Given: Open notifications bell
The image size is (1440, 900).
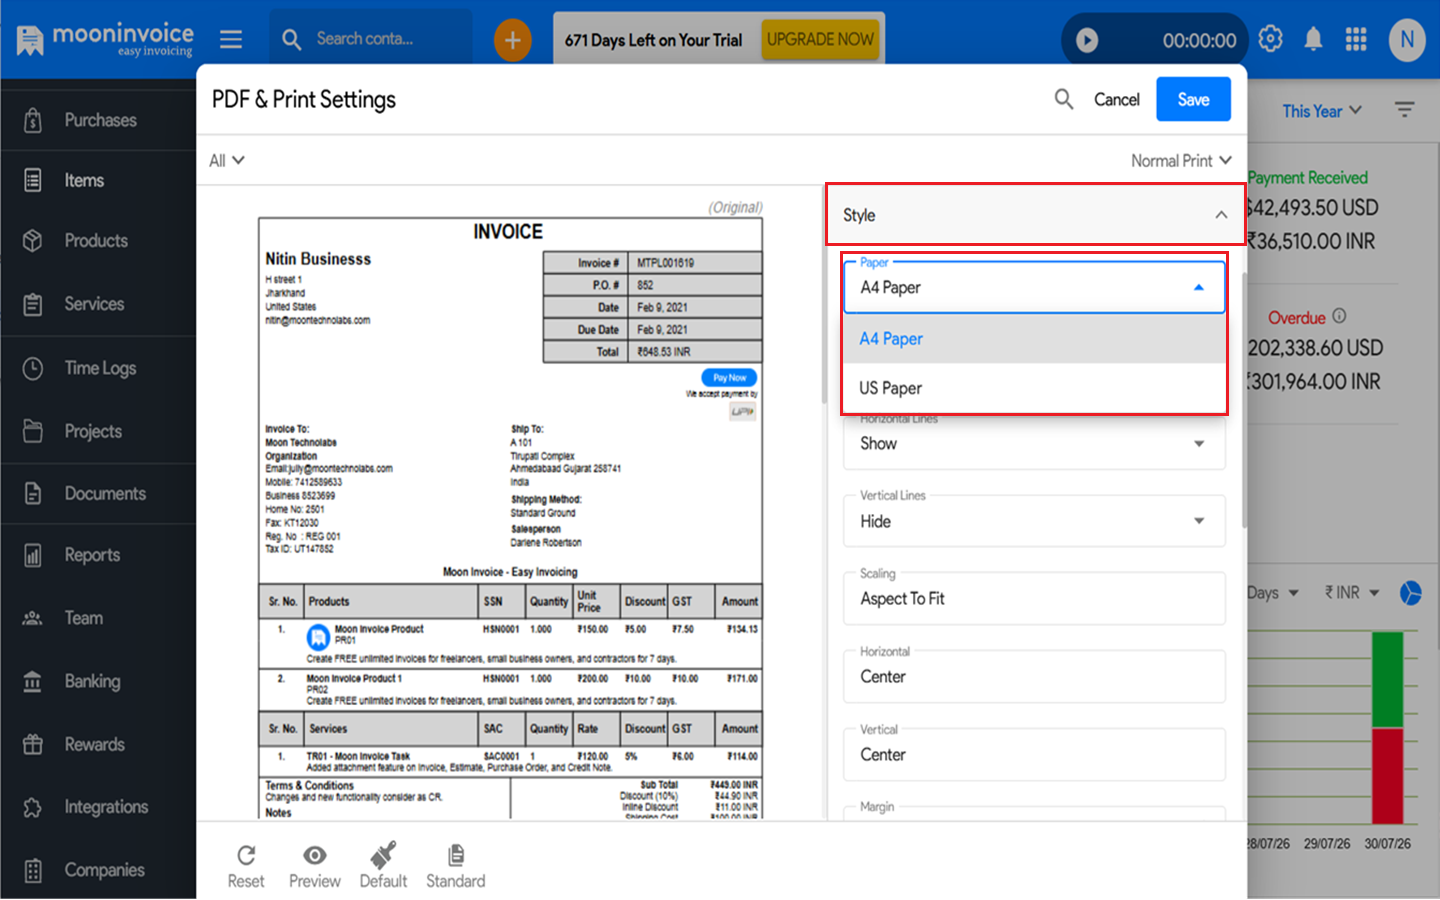Looking at the screenshot, I should (x=1313, y=39).
